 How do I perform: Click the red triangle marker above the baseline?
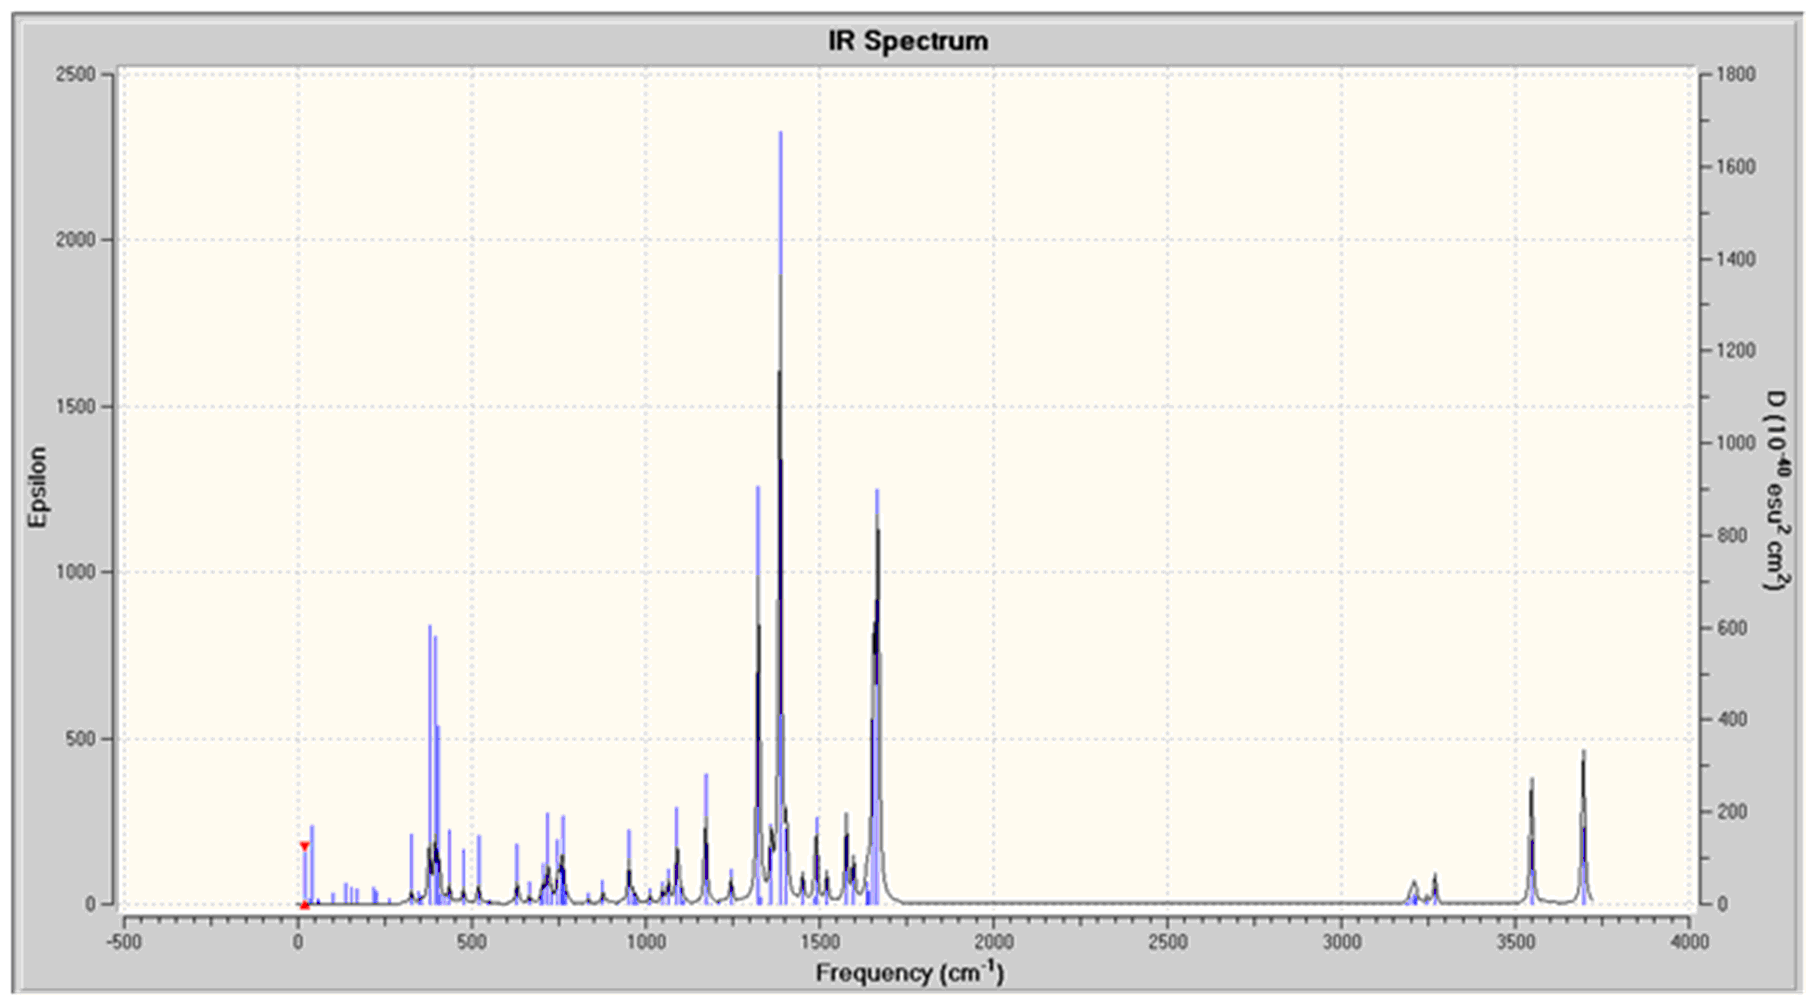pyautogui.click(x=304, y=846)
